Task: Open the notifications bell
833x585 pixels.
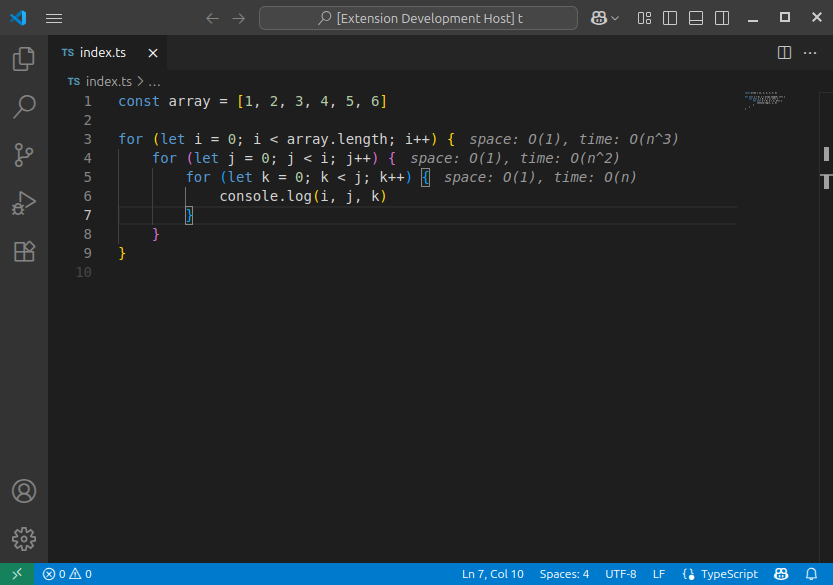Action: 811,574
